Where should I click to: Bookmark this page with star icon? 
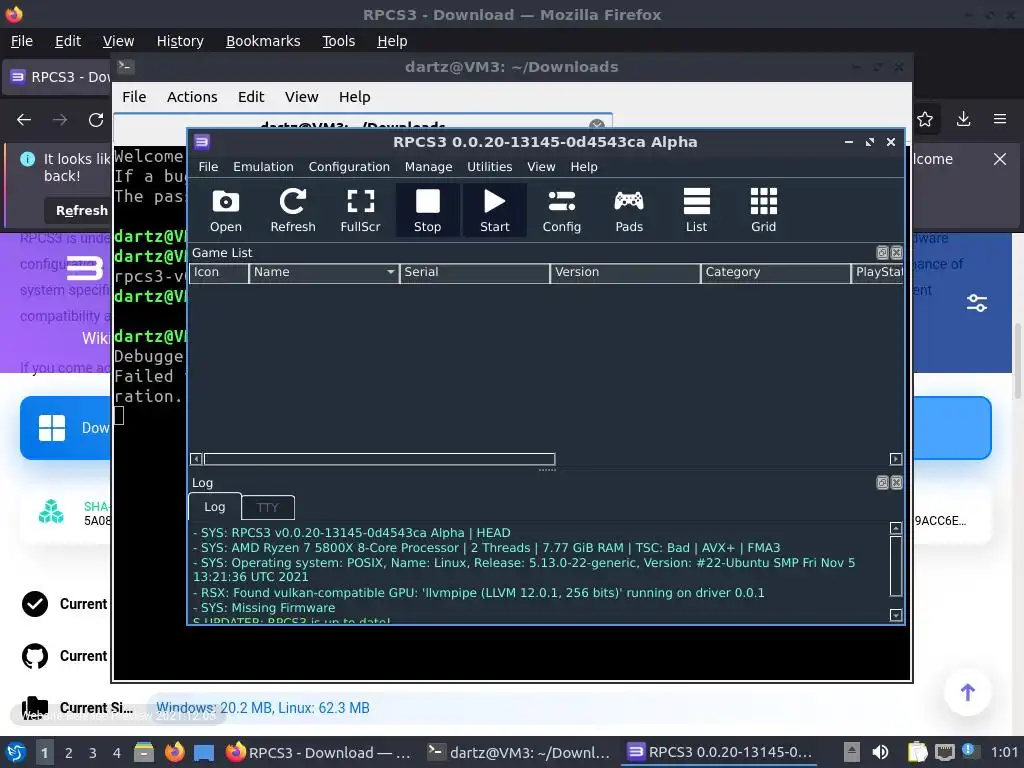925,120
